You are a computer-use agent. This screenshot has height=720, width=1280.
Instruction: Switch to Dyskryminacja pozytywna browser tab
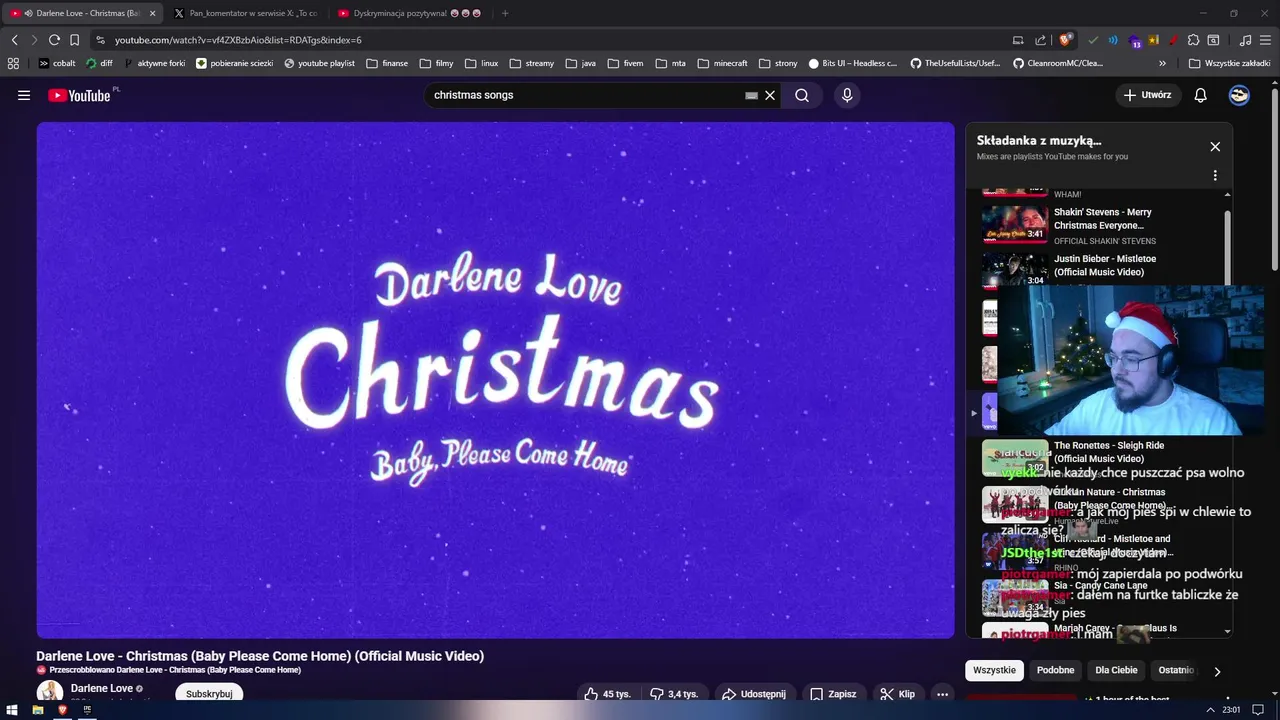coord(410,13)
